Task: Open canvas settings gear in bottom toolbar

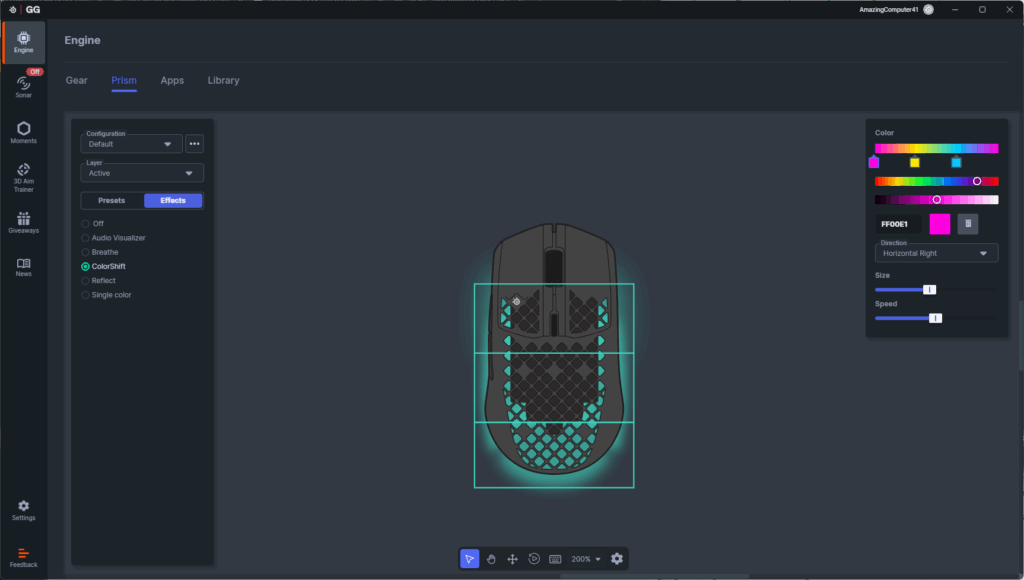Action: [617, 559]
